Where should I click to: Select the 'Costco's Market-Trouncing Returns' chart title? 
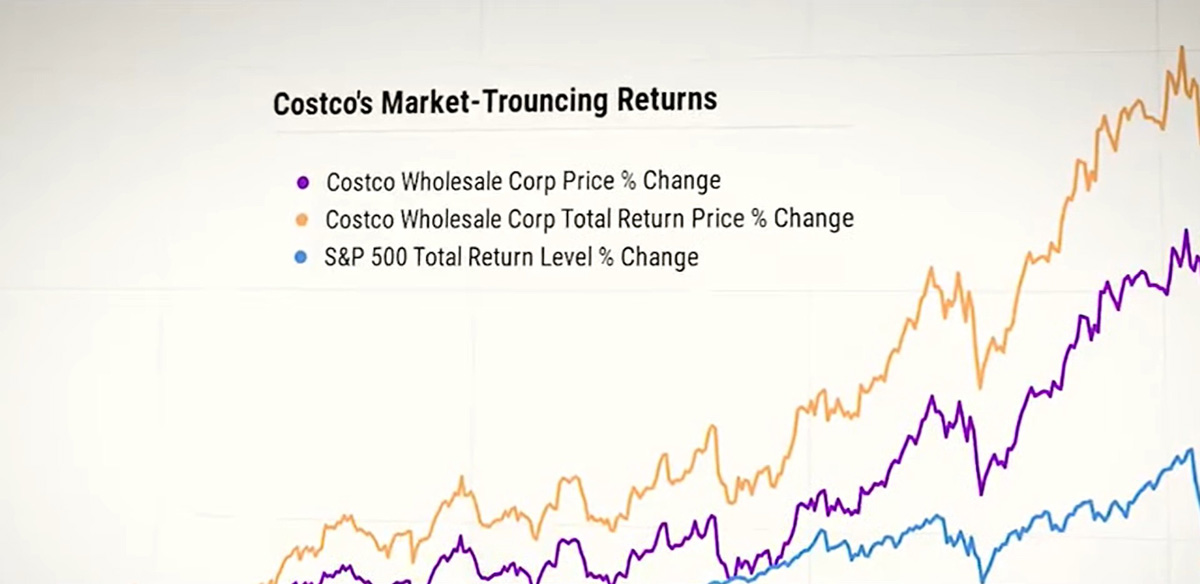(x=495, y=101)
